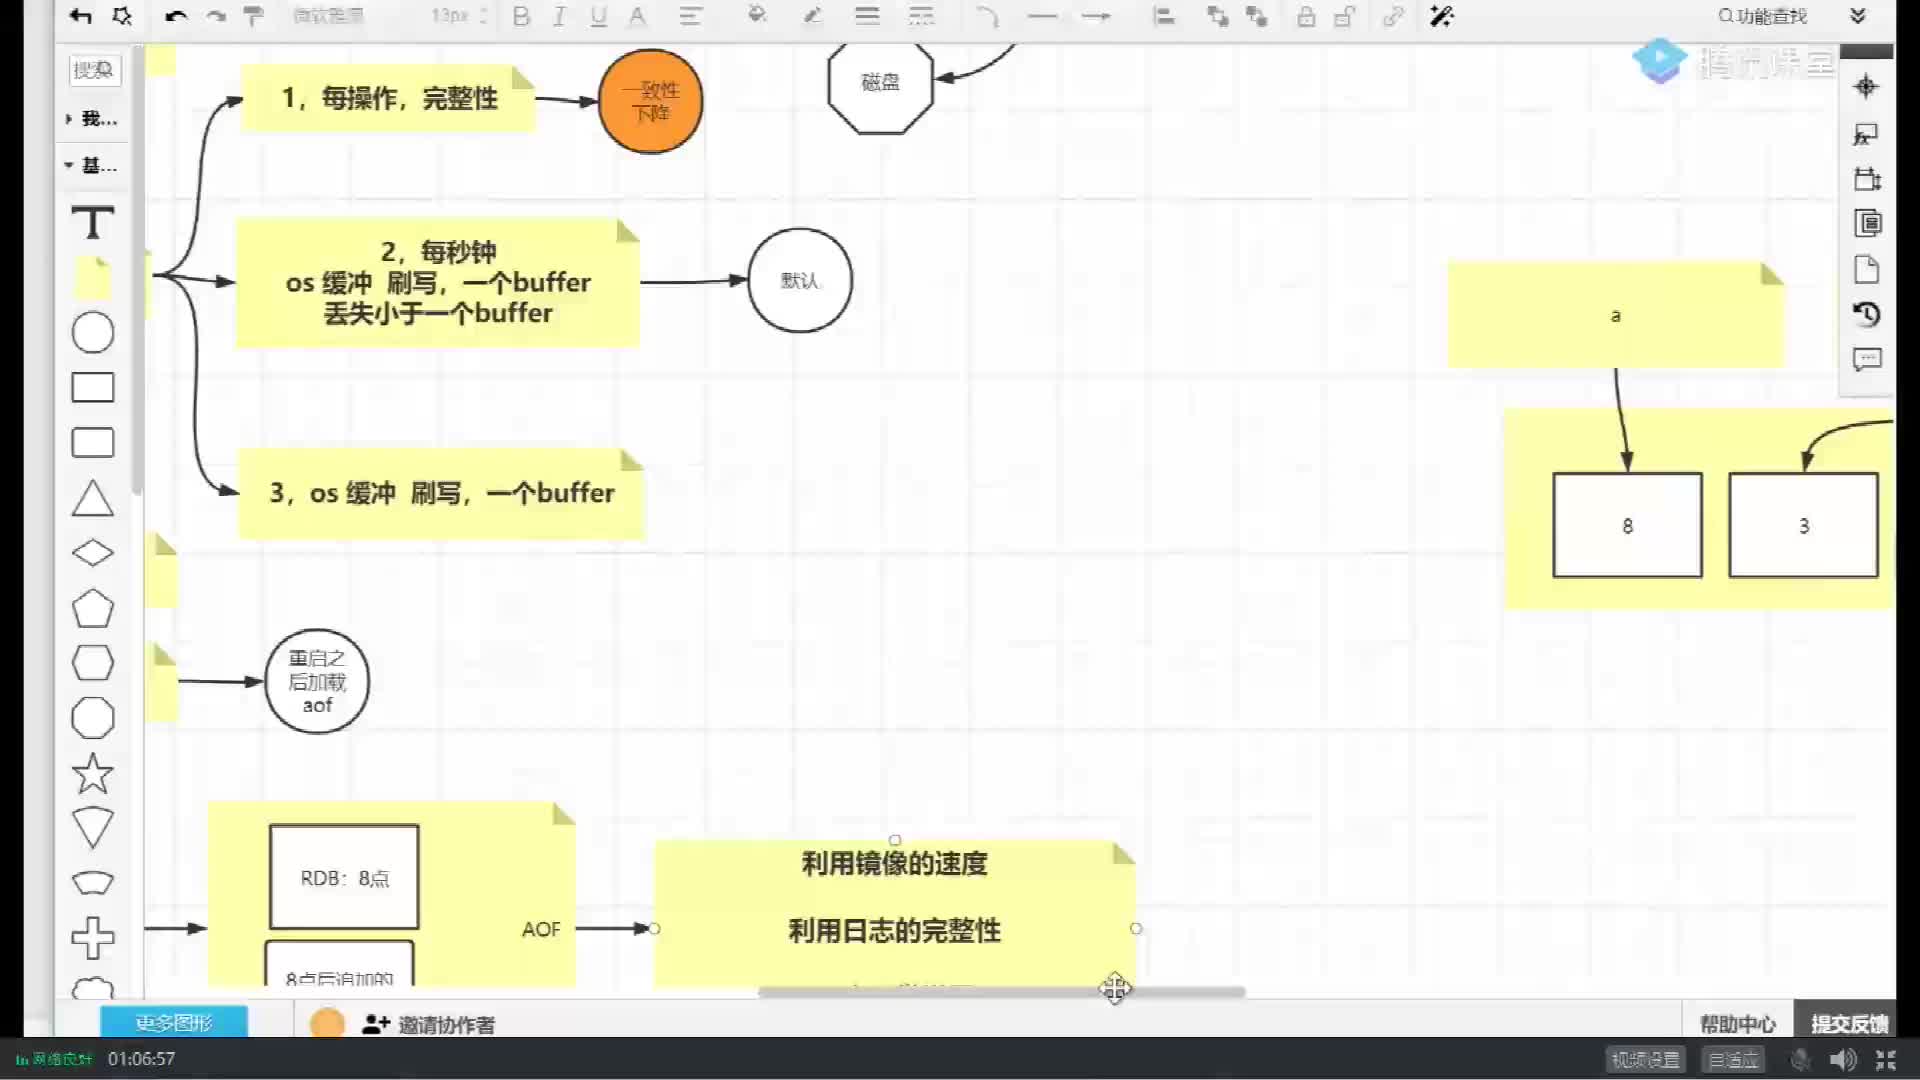Select the format painter brush
The height and width of the screenshot is (1080, 1920).
click(x=254, y=16)
